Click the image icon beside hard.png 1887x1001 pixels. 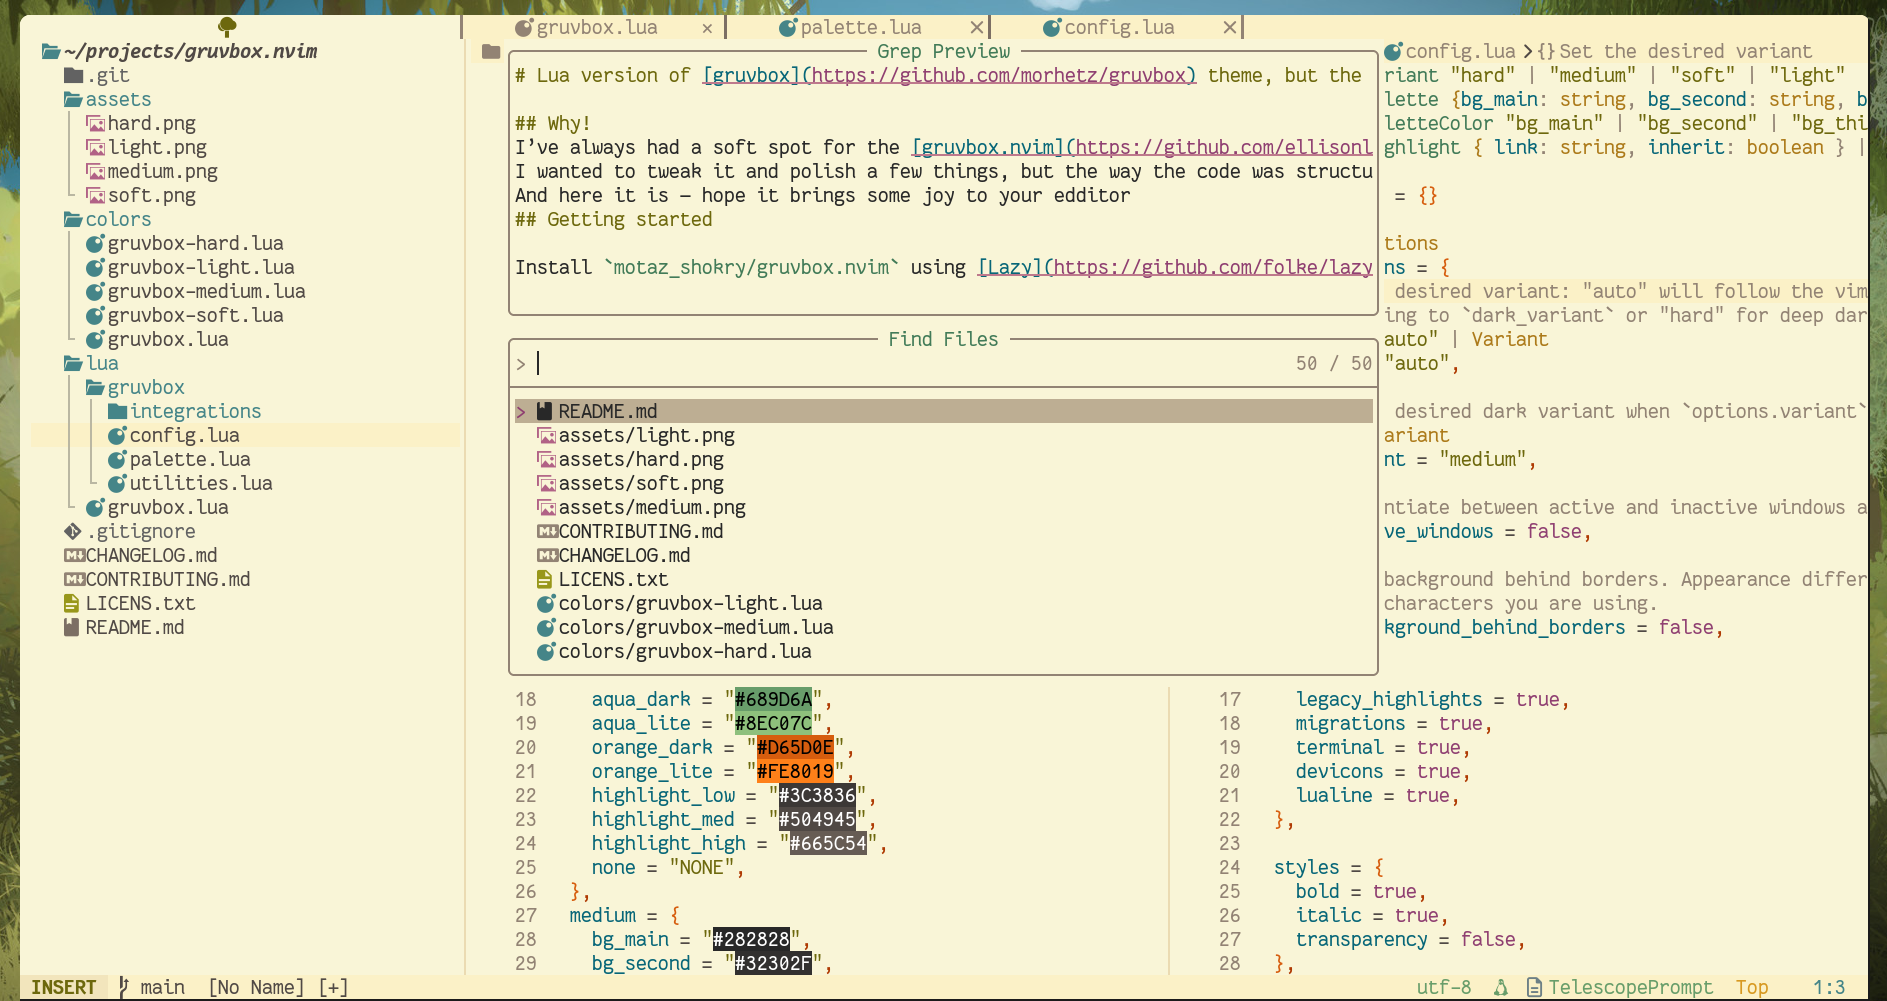[x=95, y=124]
